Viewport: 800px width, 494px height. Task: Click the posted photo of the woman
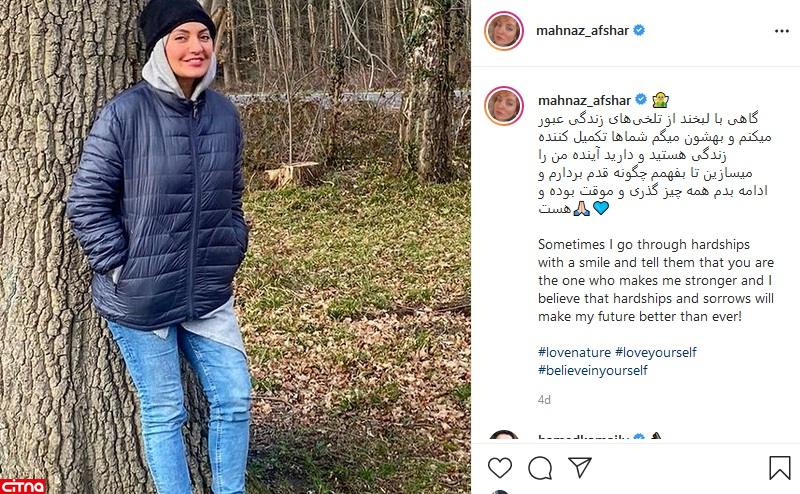(235, 247)
